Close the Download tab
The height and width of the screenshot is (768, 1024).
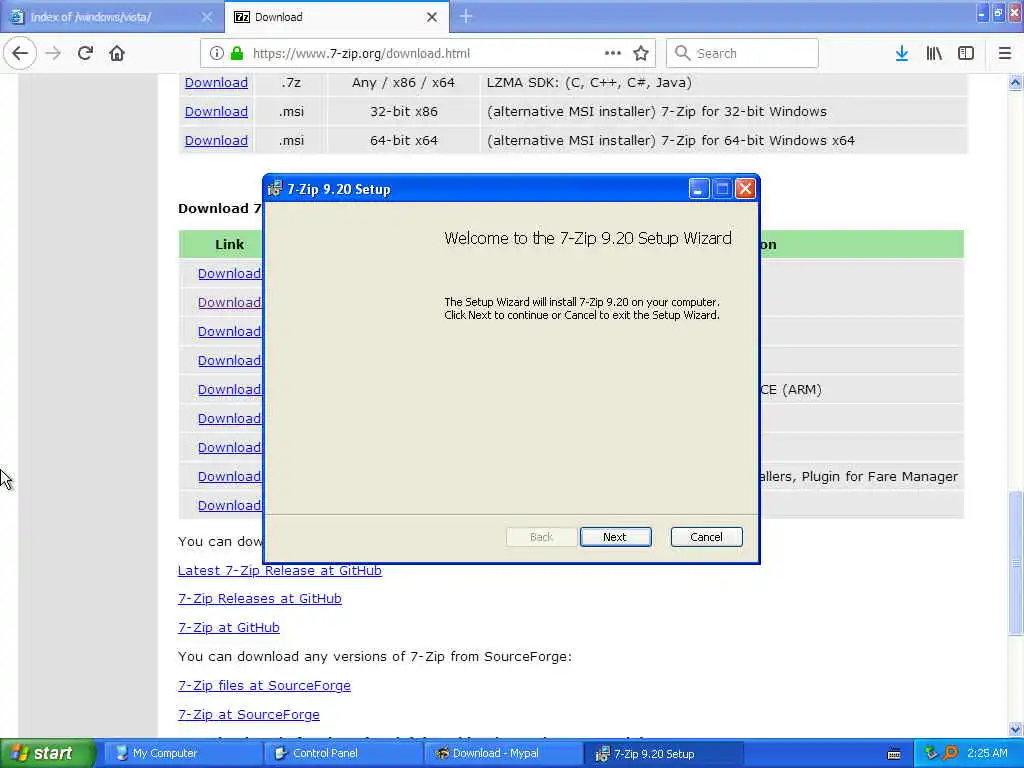(x=432, y=17)
